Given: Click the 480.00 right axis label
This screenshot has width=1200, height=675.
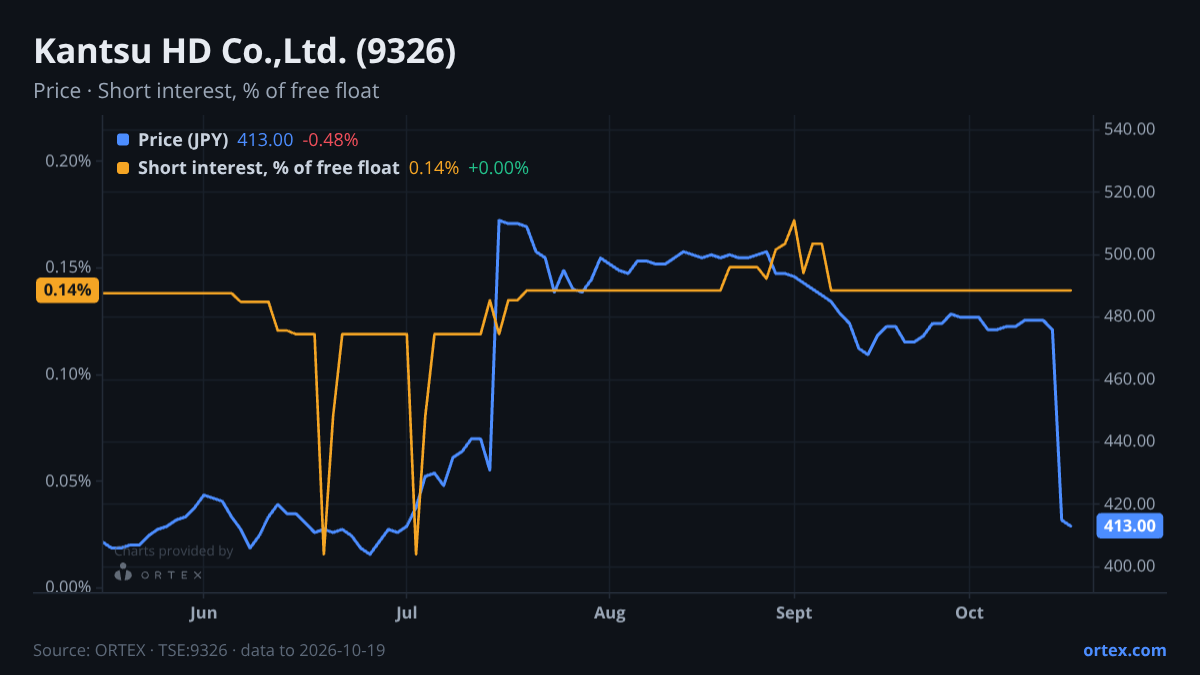Looking at the screenshot, I should click(1130, 316).
